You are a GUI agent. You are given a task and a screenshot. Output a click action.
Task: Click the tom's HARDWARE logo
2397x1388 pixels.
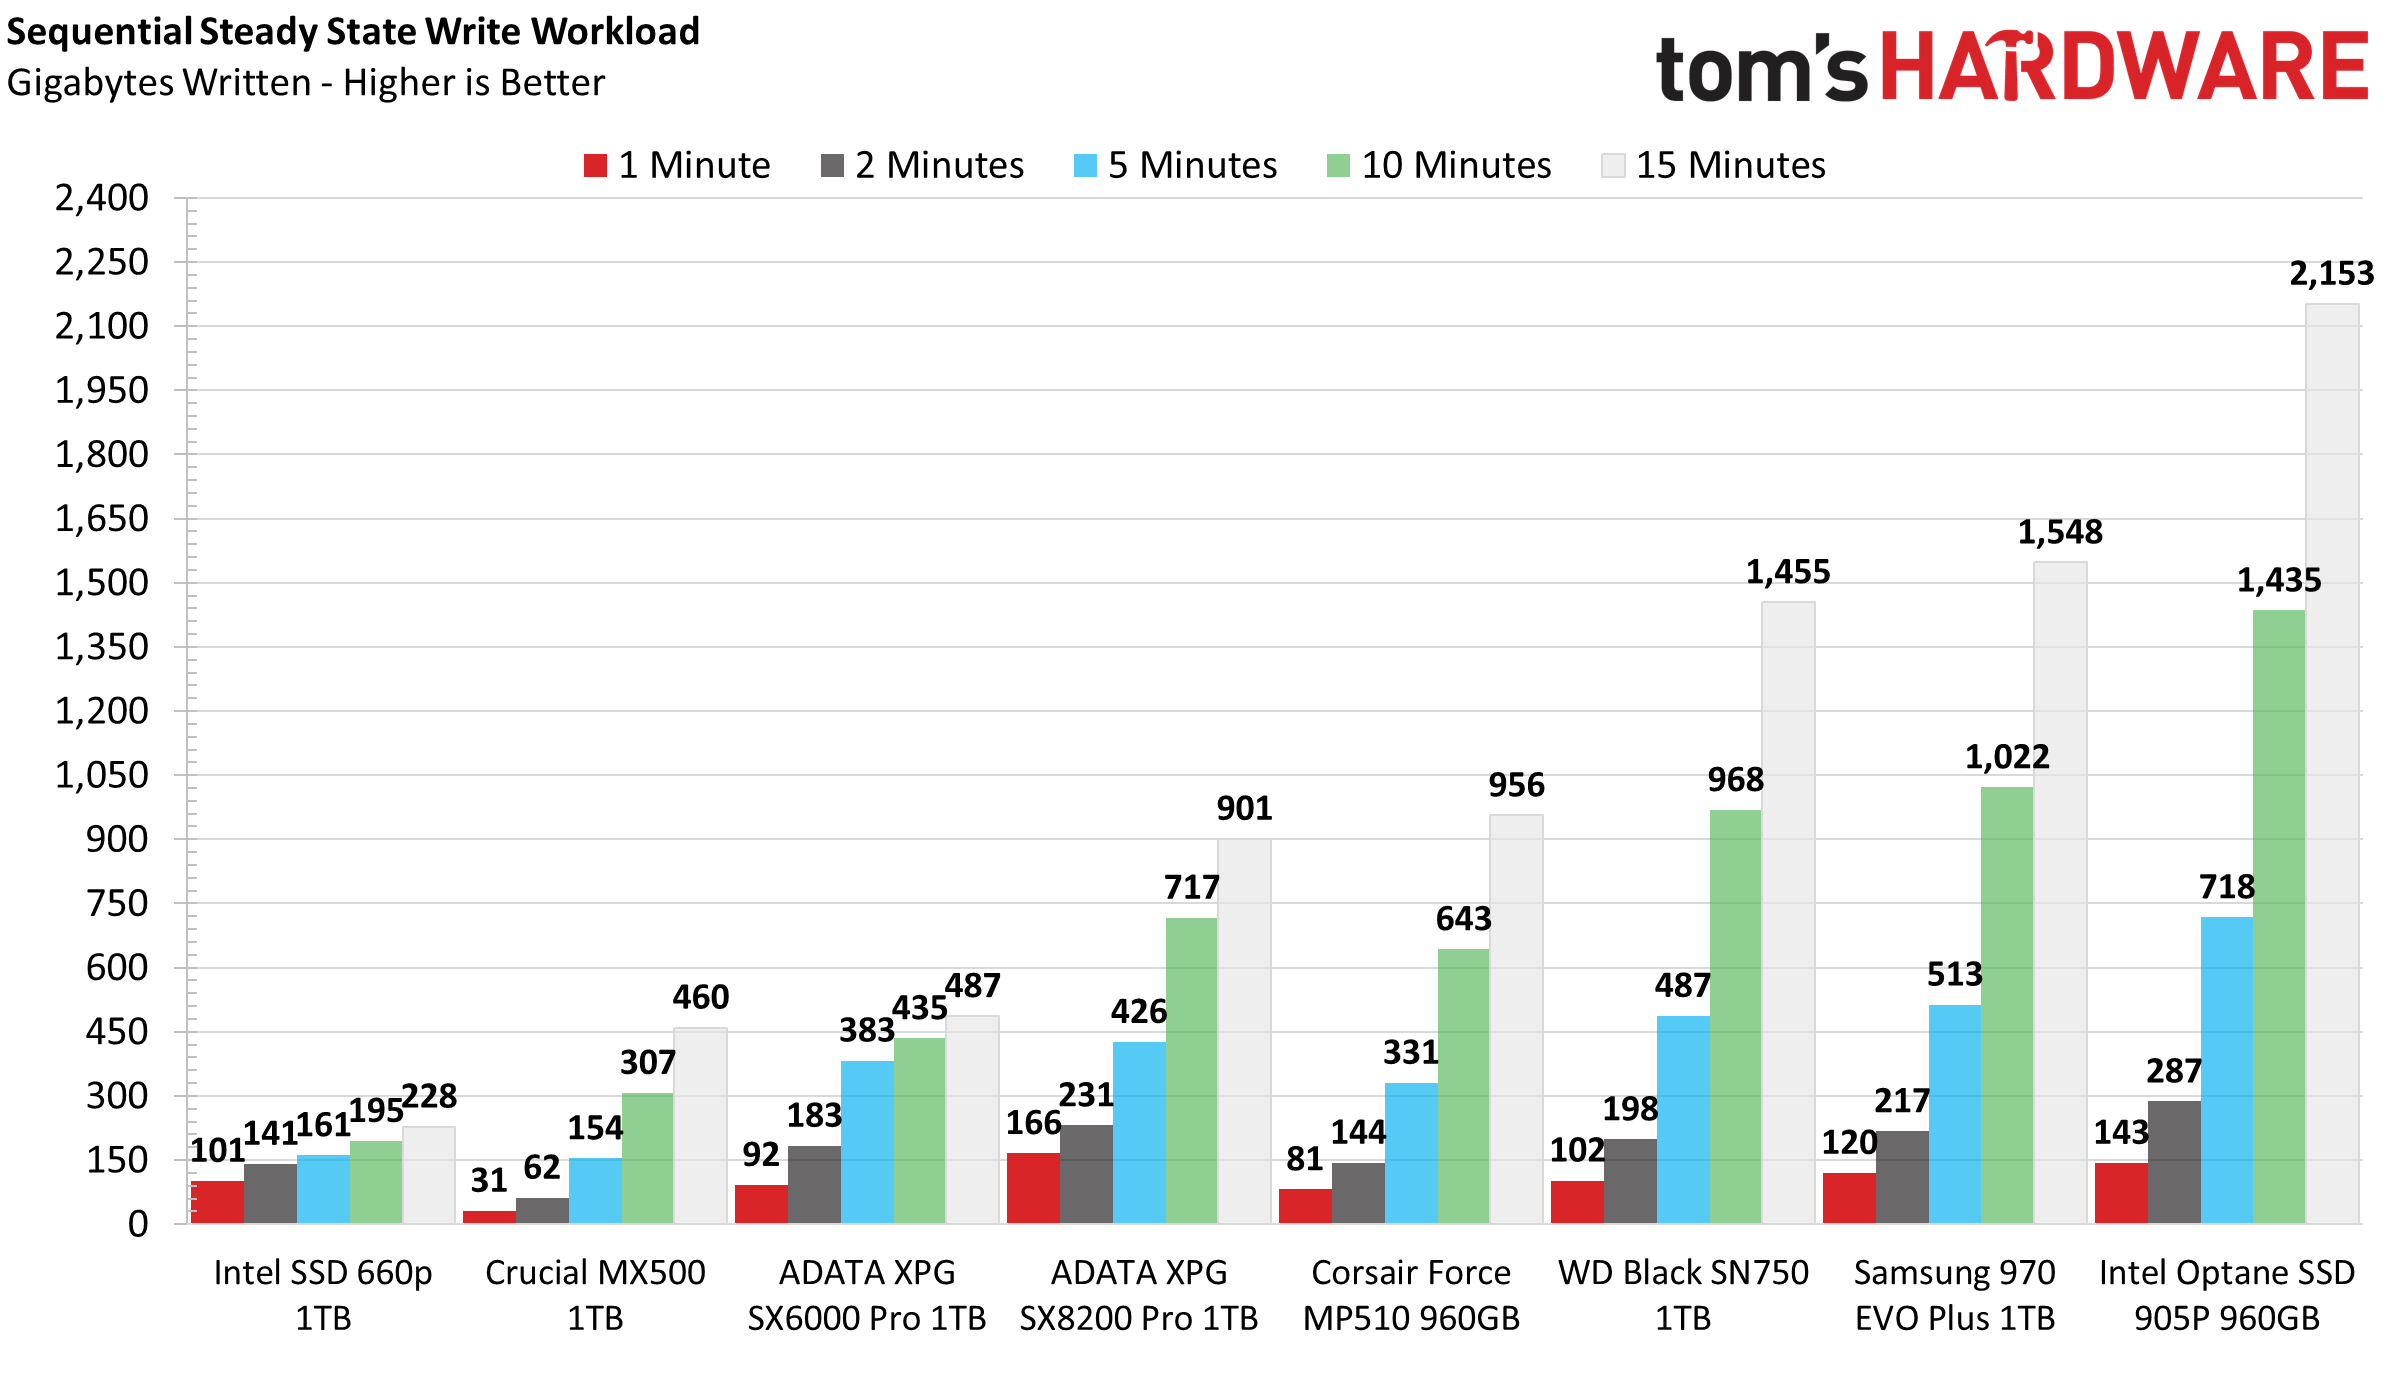pos(2012,66)
